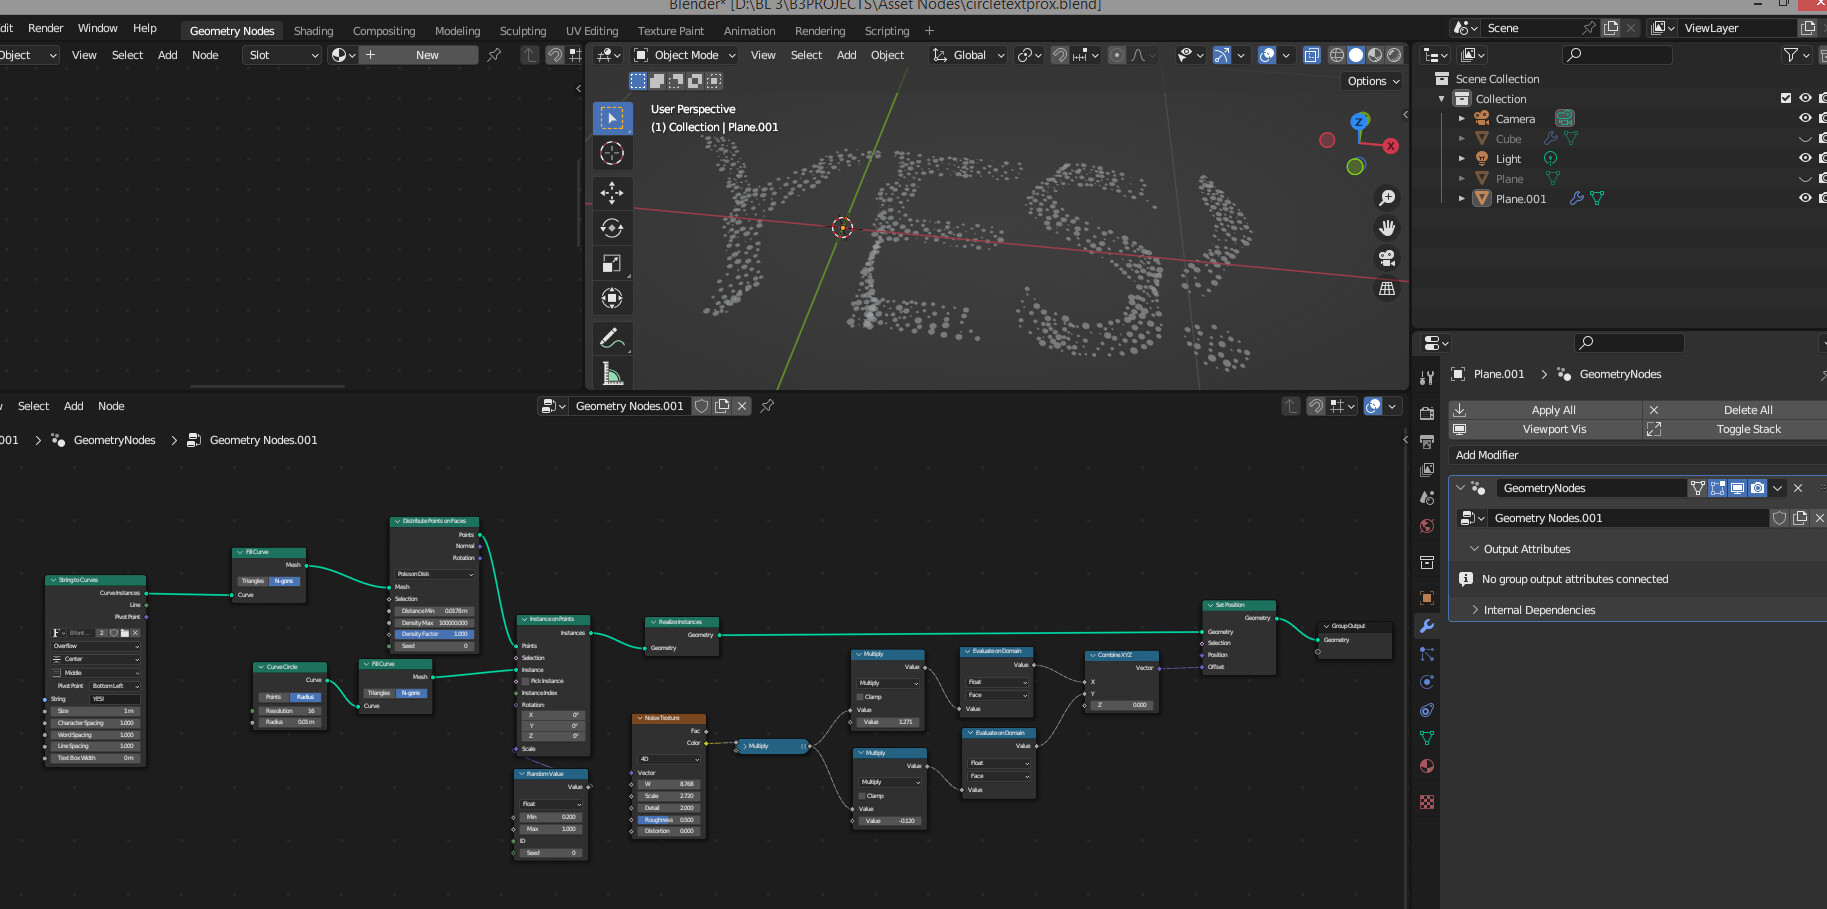Expand the Plane.001 item in outliner
Image resolution: width=1827 pixels, height=909 pixels.
(x=1461, y=198)
